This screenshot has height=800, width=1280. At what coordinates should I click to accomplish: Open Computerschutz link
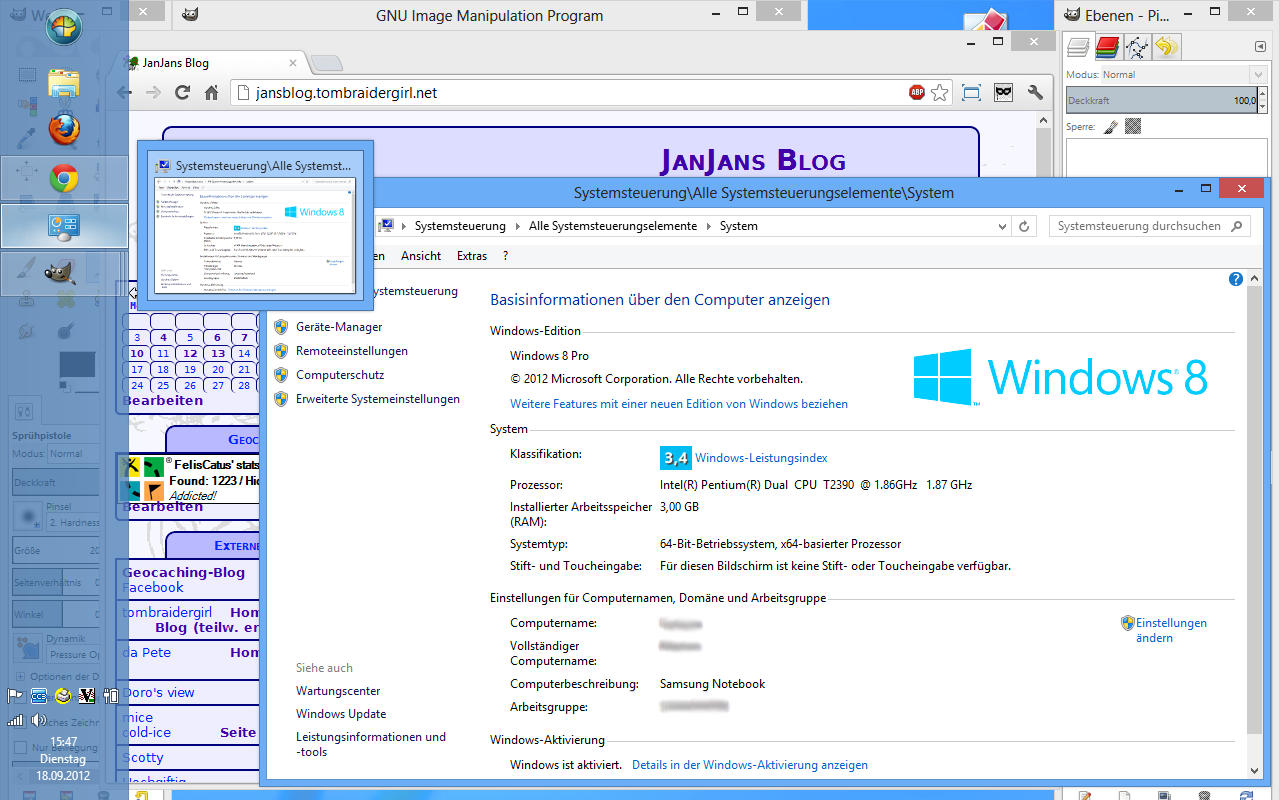coord(340,375)
